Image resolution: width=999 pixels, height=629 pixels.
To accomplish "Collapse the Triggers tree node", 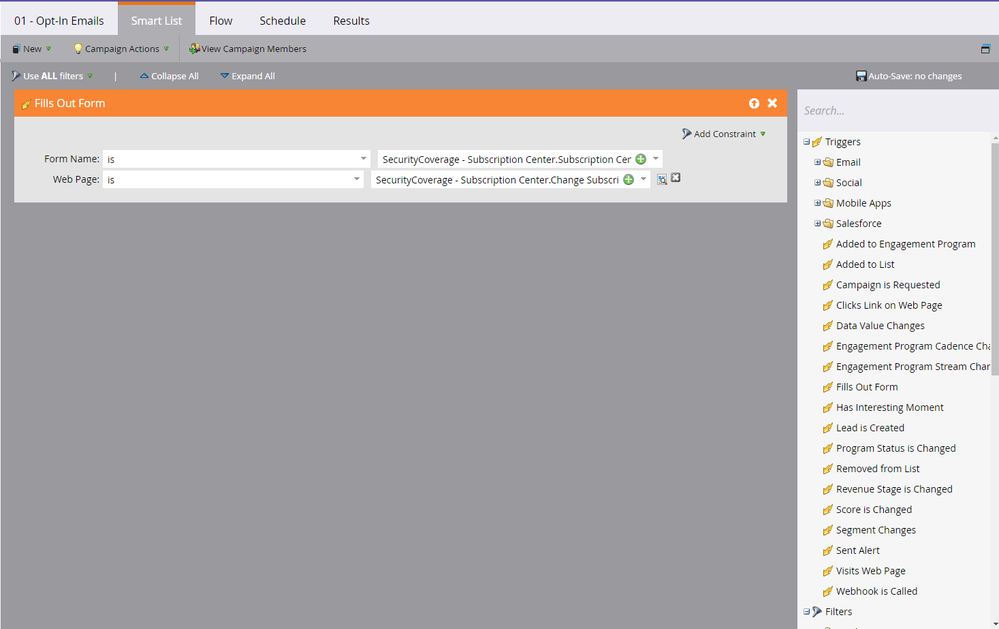I will pyautogui.click(x=806, y=142).
